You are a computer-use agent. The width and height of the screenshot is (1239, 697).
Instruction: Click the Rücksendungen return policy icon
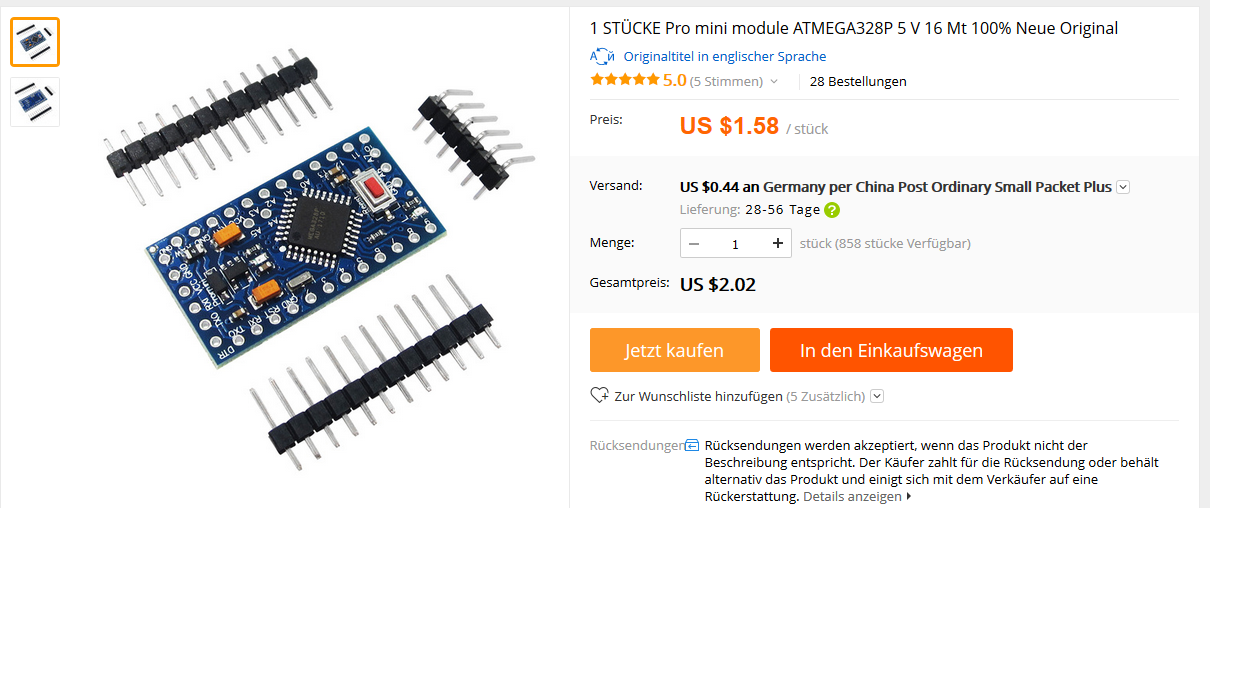tap(692, 445)
